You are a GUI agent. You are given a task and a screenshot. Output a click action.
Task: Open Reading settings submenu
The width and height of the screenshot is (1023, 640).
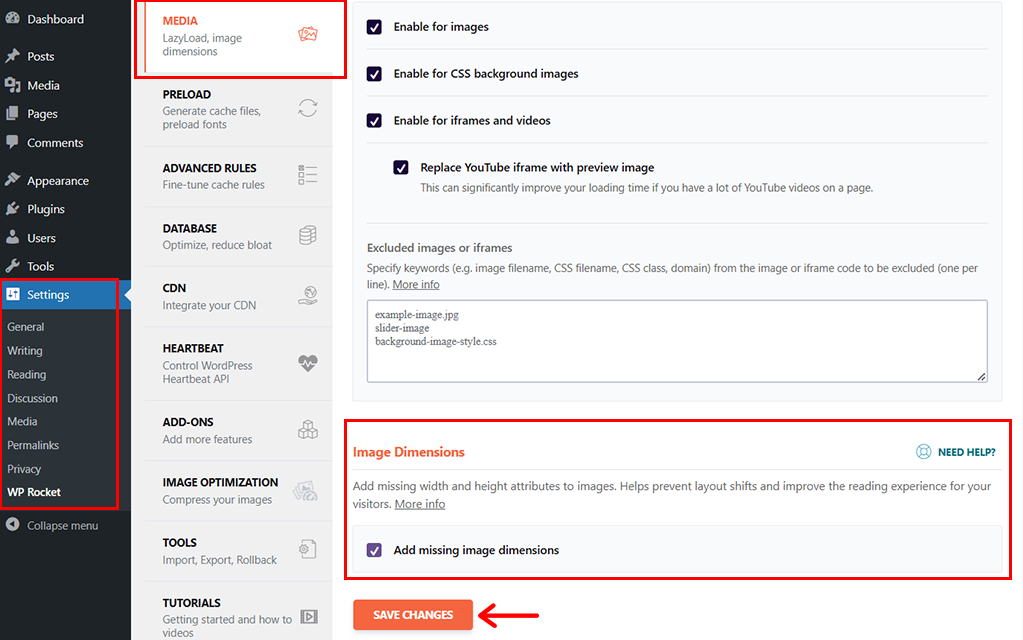pos(27,374)
